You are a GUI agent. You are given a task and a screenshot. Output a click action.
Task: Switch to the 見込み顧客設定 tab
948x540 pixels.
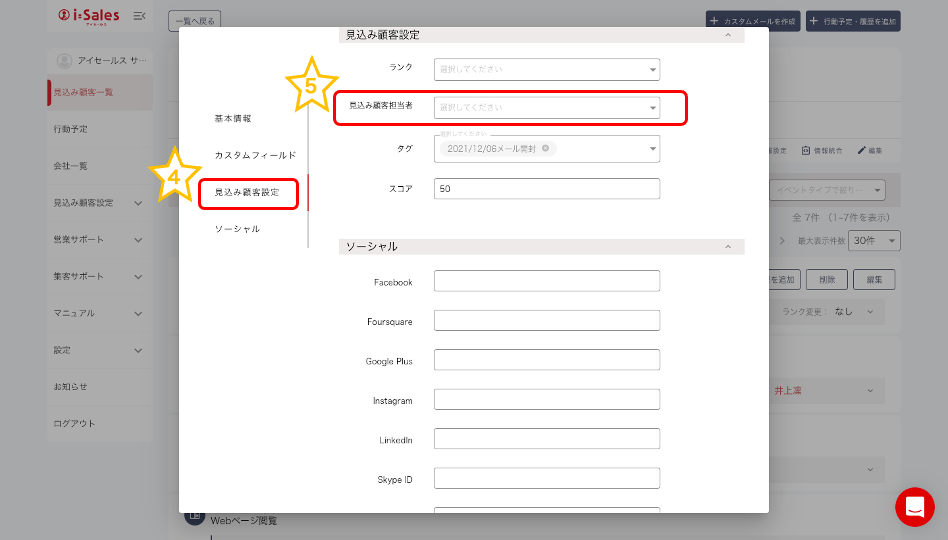click(x=247, y=192)
